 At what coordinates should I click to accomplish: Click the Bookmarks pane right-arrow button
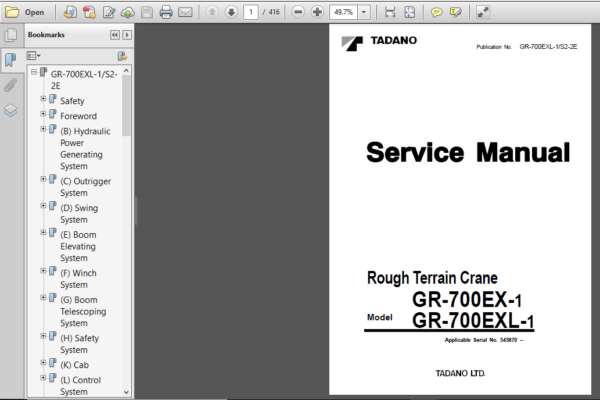coord(127,35)
